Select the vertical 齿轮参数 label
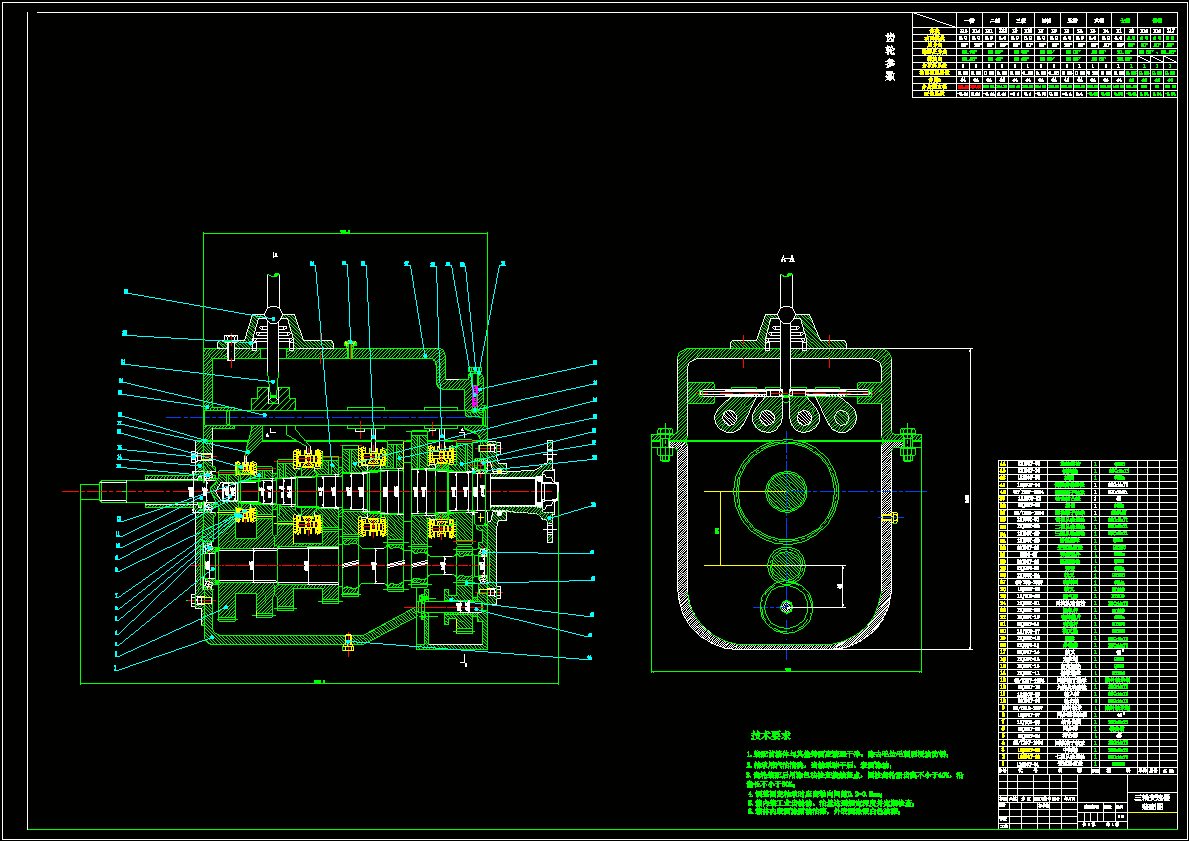Screen dimensions: 1189x841 [x=889, y=57]
